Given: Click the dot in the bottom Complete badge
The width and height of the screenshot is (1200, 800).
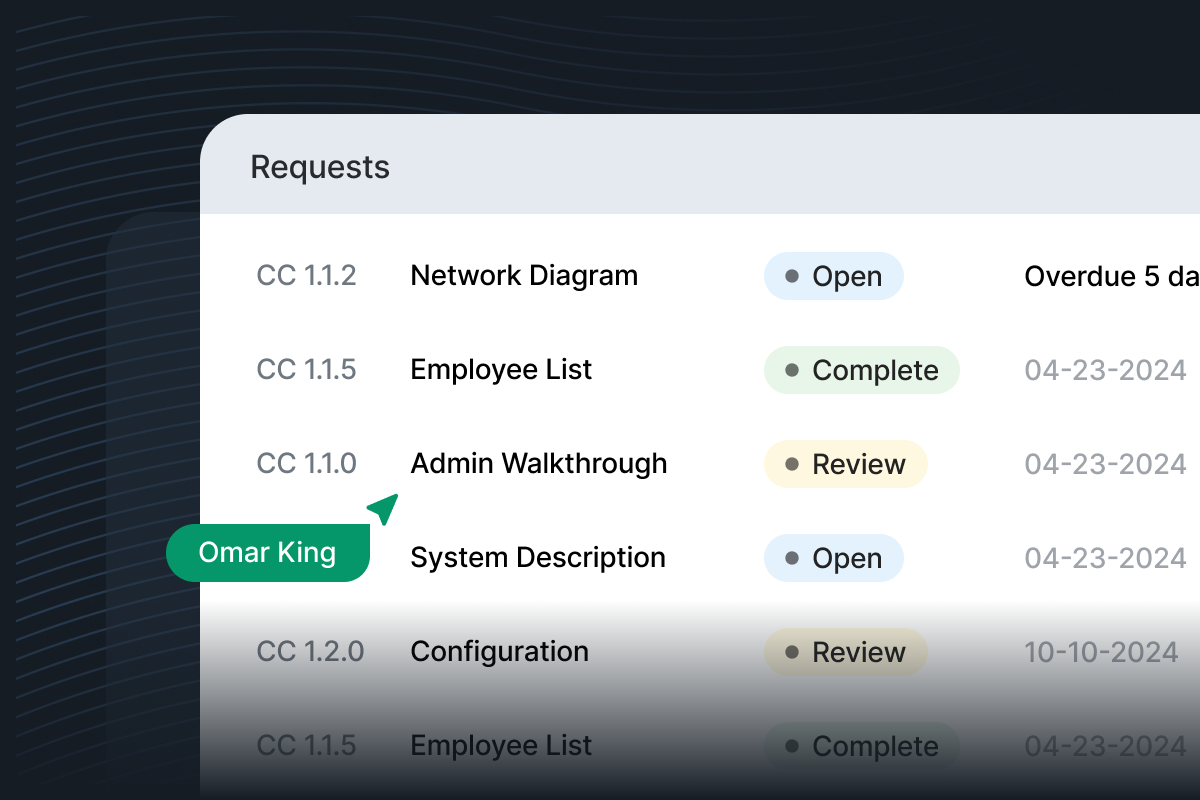Looking at the screenshot, I should tap(793, 745).
